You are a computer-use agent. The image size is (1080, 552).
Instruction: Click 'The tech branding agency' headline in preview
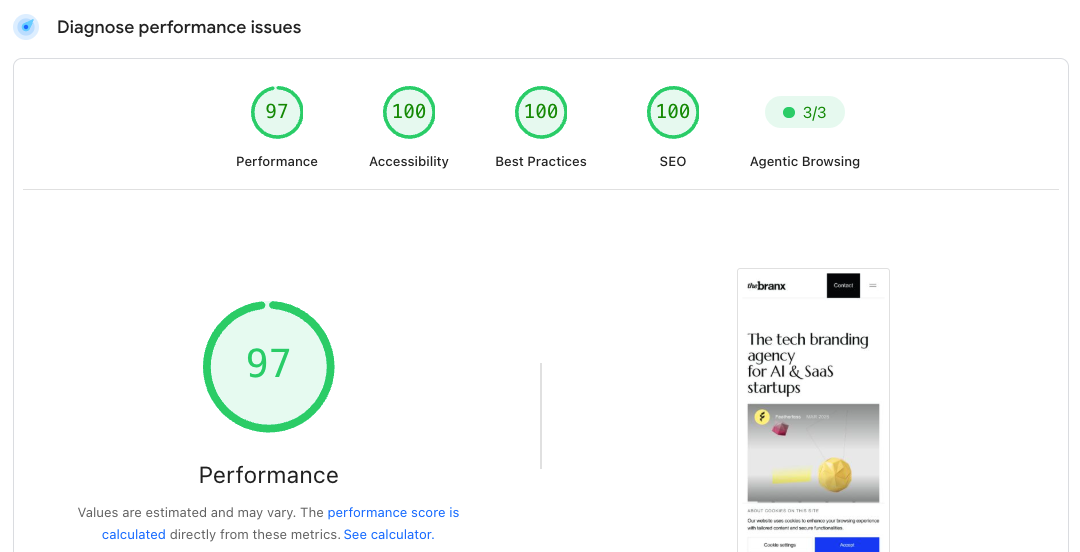point(808,363)
